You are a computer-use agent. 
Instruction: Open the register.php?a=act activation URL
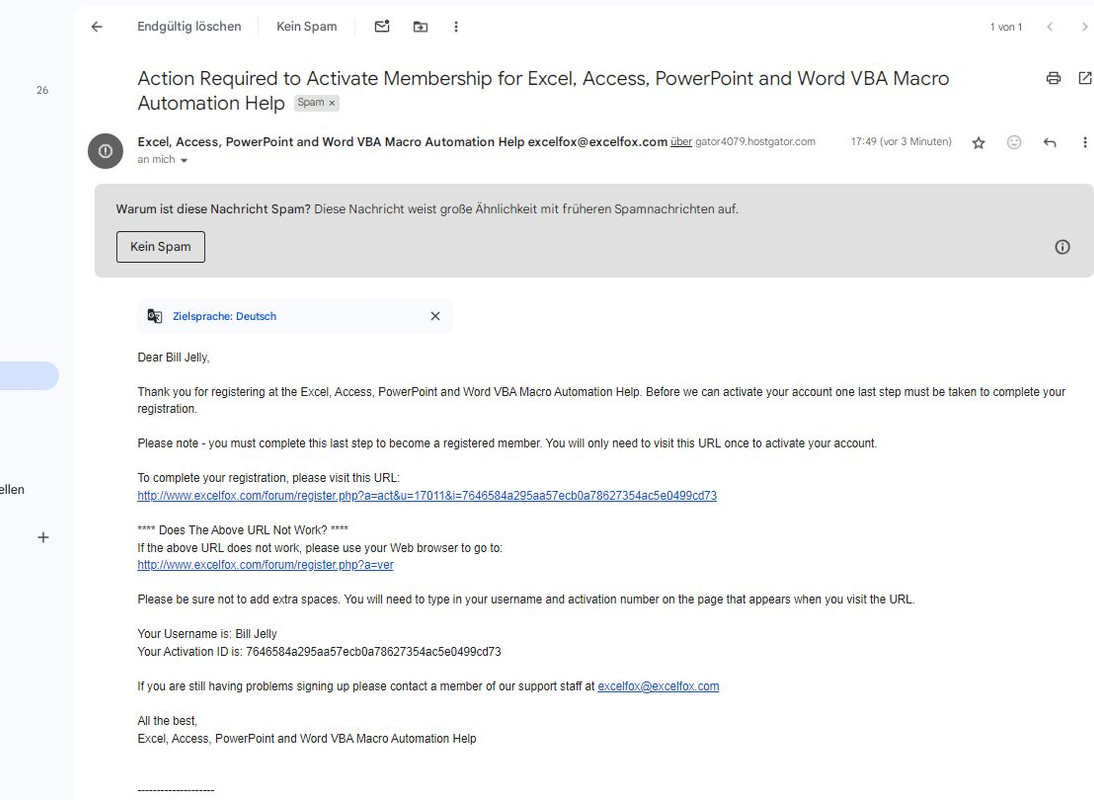pos(427,496)
